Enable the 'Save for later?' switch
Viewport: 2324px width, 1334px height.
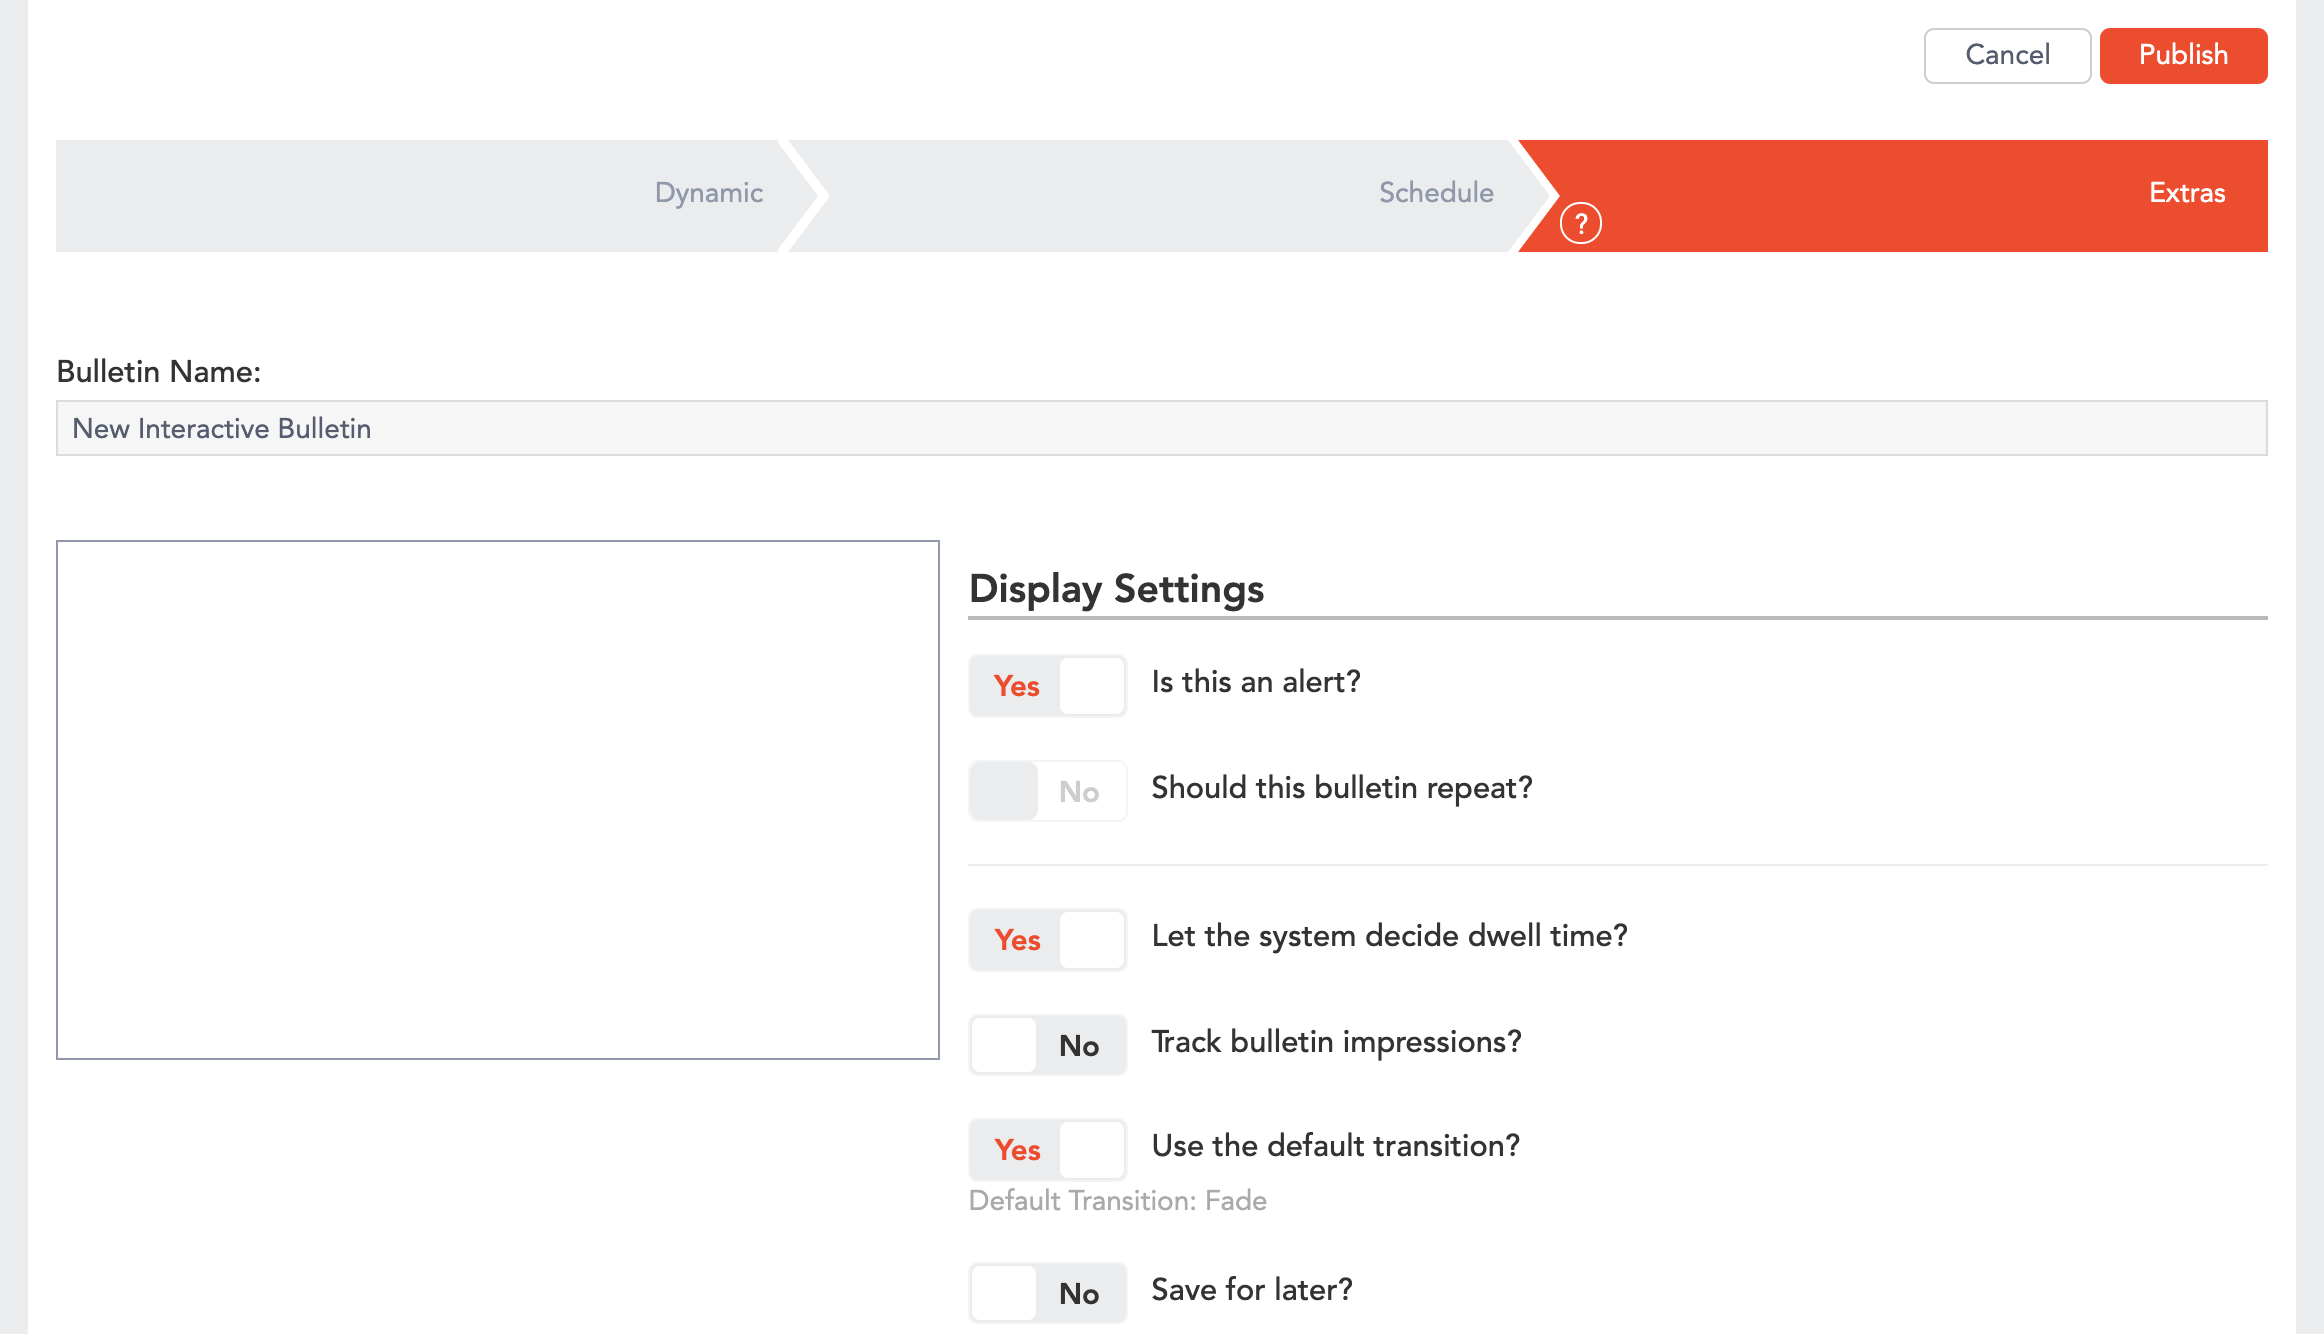tap(1047, 1293)
